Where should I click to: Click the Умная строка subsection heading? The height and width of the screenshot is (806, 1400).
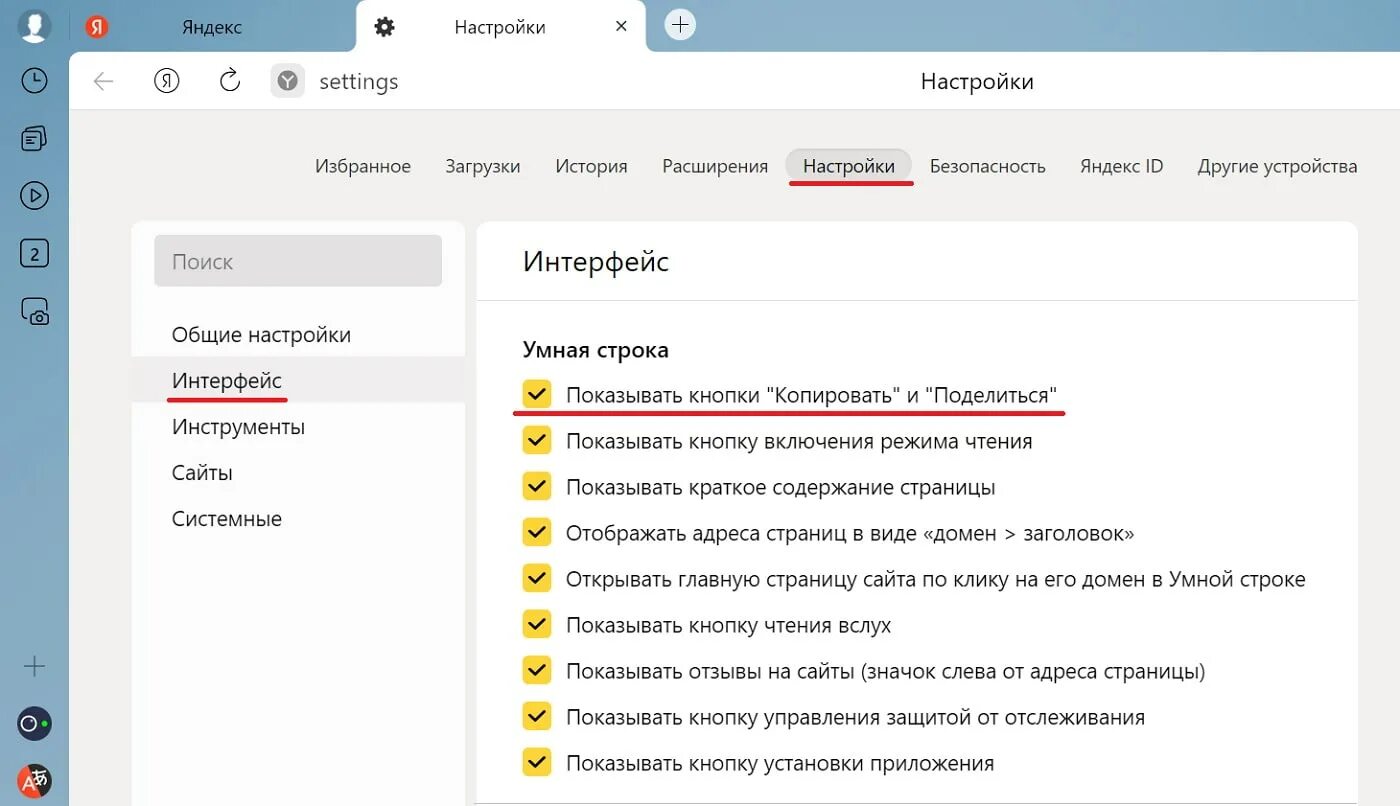click(x=596, y=350)
